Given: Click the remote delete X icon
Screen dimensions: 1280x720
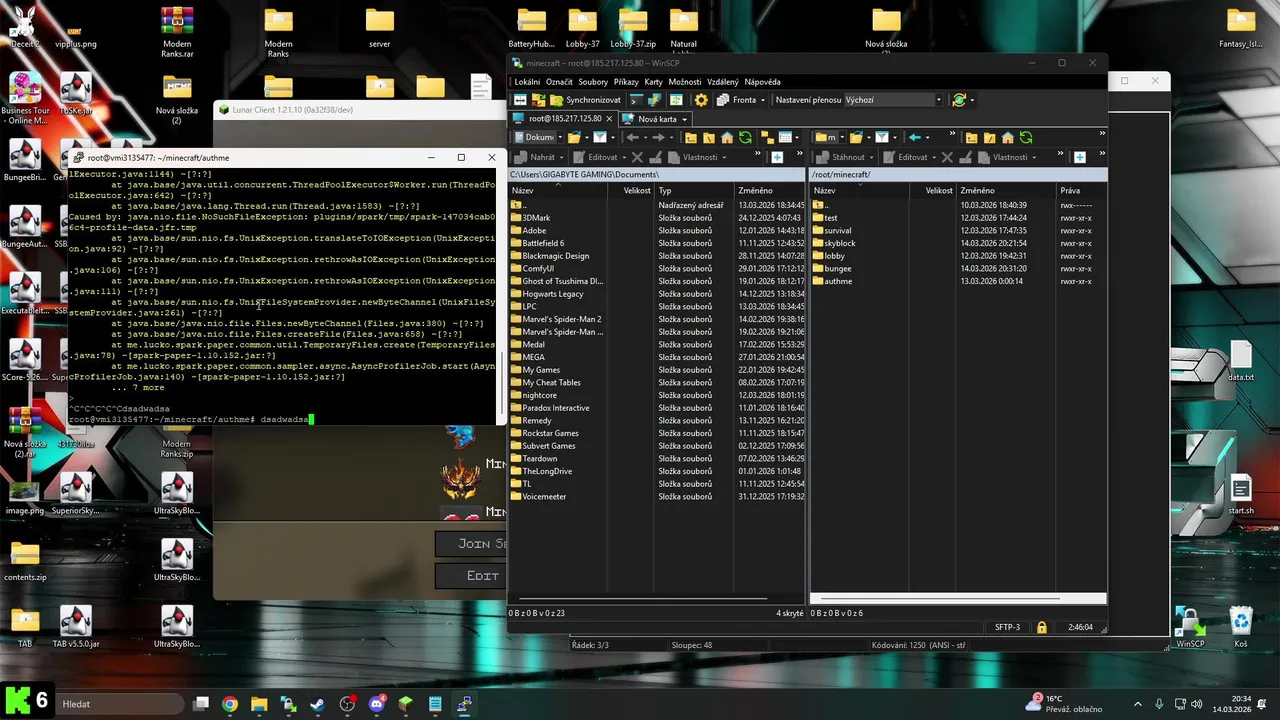Looking at the screenshot, I should click(x=947, y=157).
